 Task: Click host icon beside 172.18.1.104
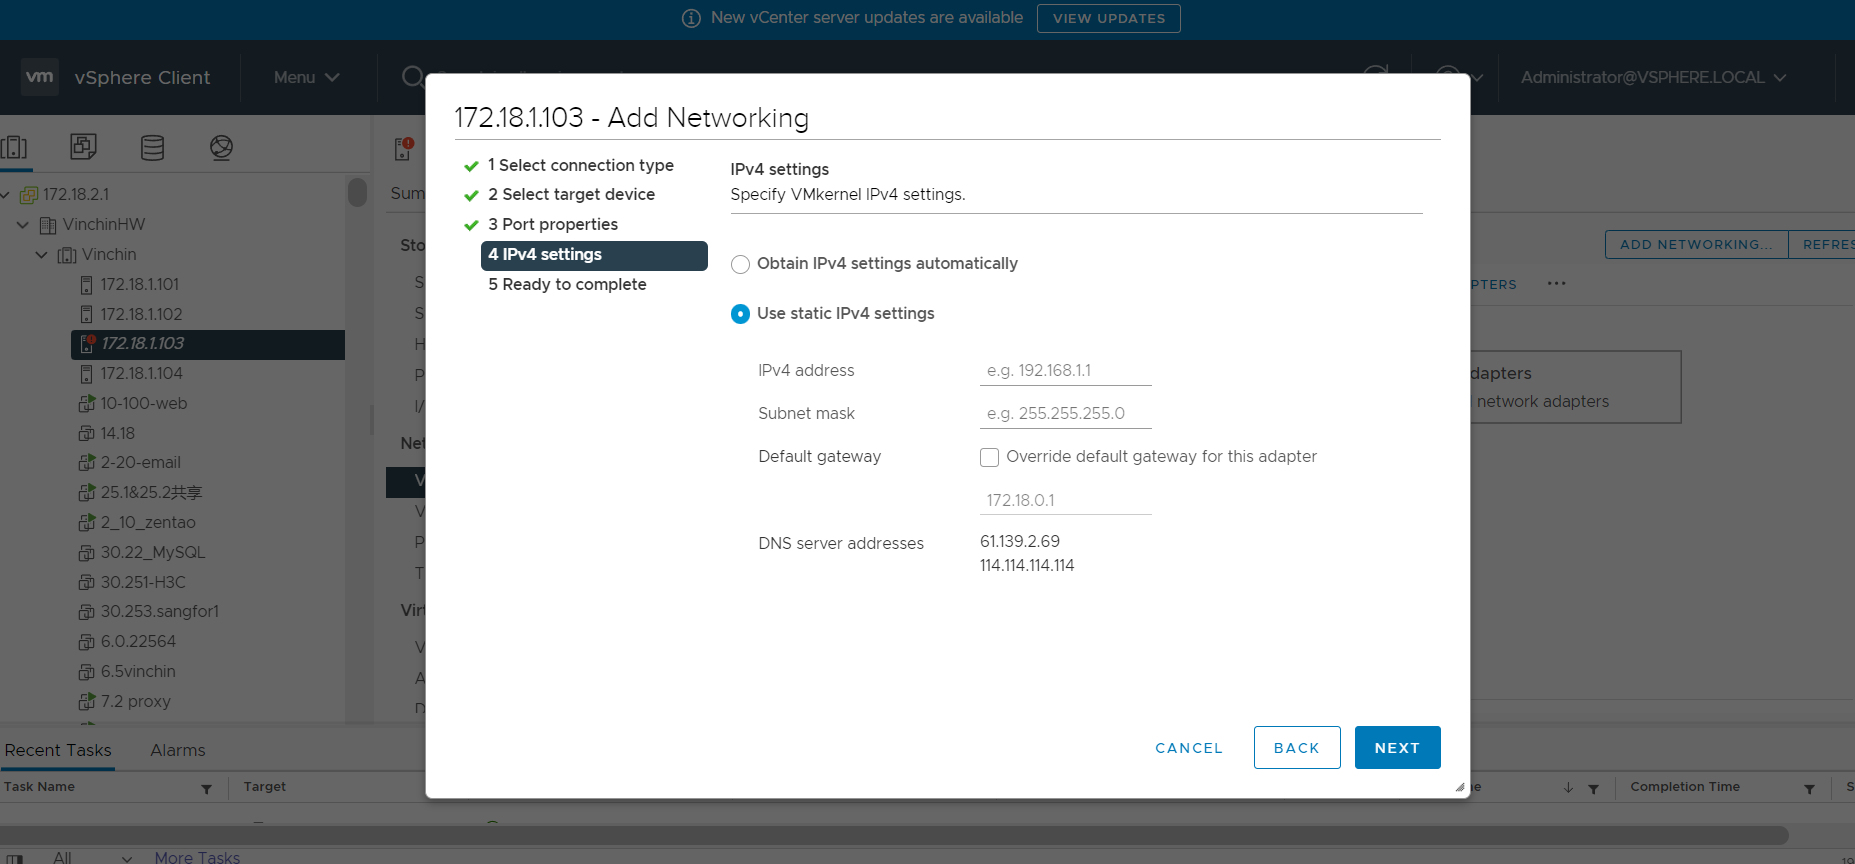86,374
